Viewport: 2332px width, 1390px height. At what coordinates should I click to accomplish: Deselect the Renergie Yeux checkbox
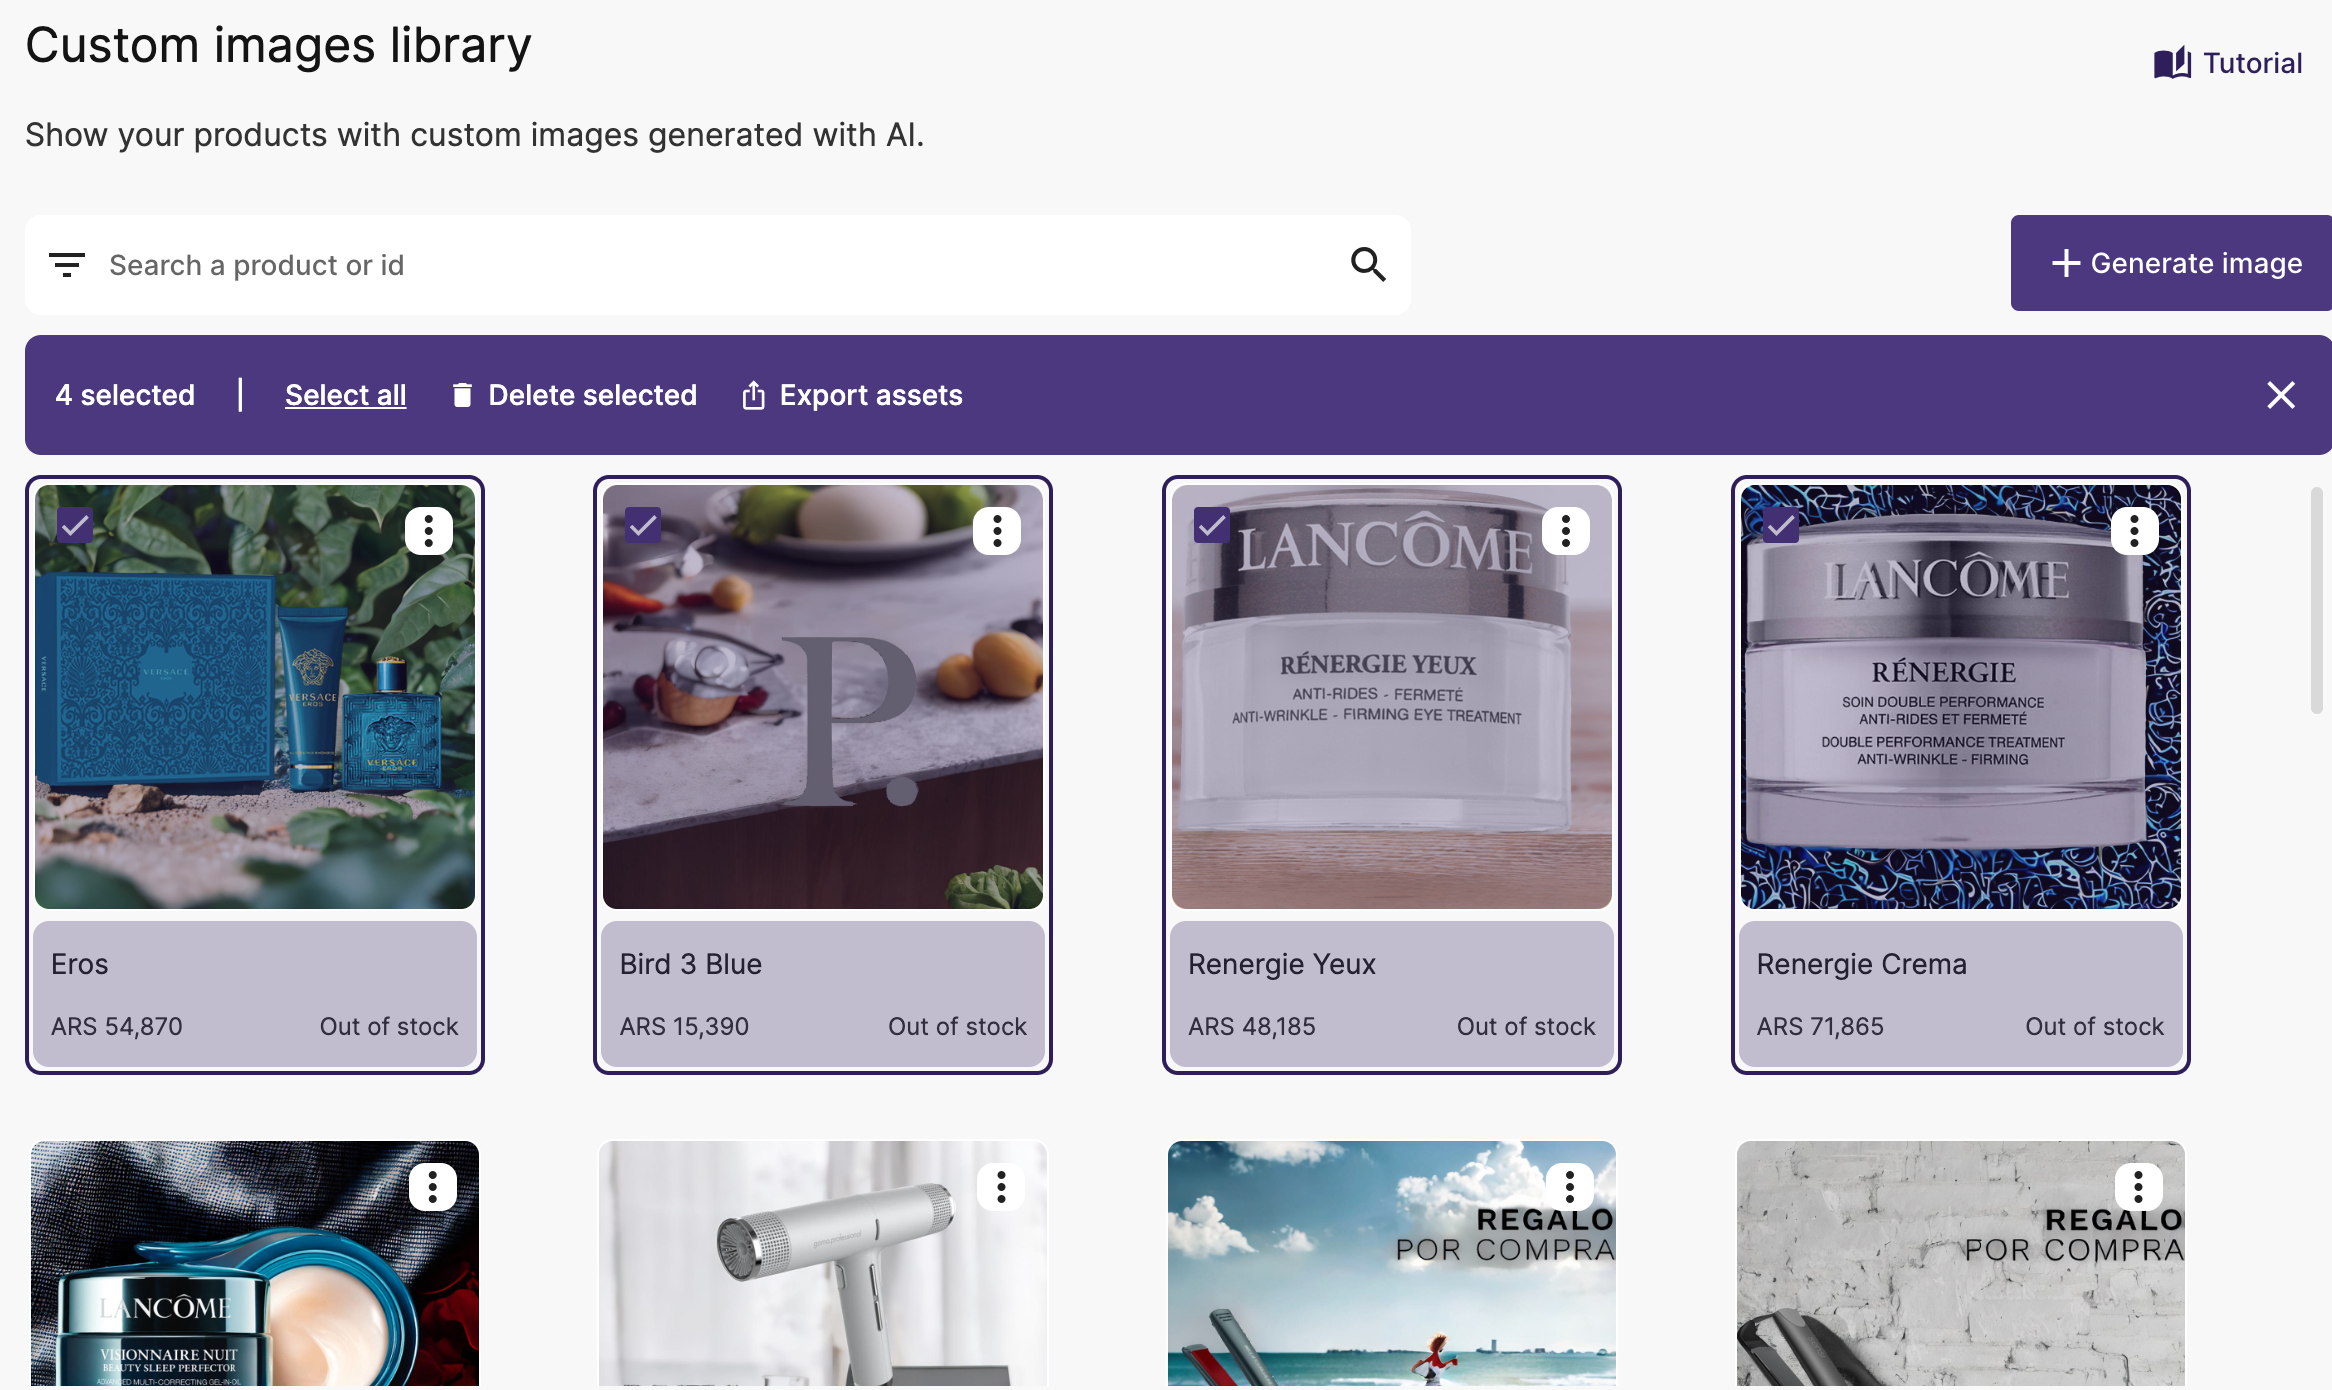1212,525
